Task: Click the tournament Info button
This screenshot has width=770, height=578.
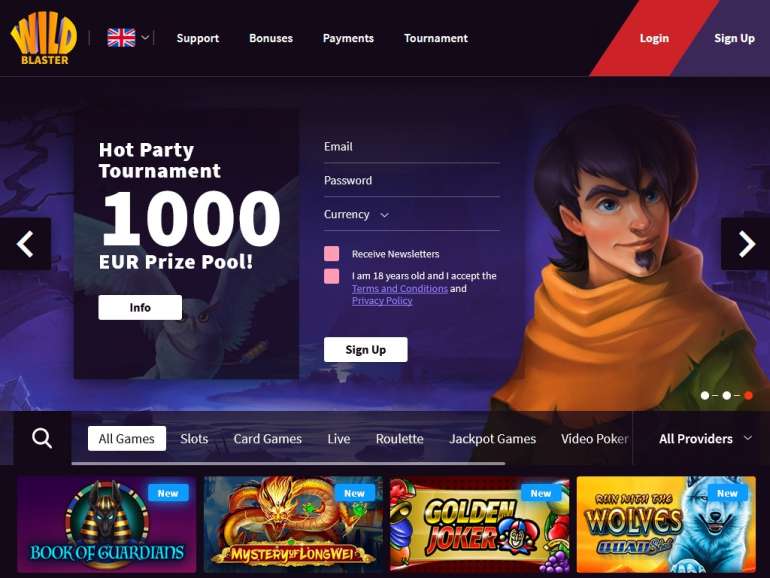Action: (140, 307)
